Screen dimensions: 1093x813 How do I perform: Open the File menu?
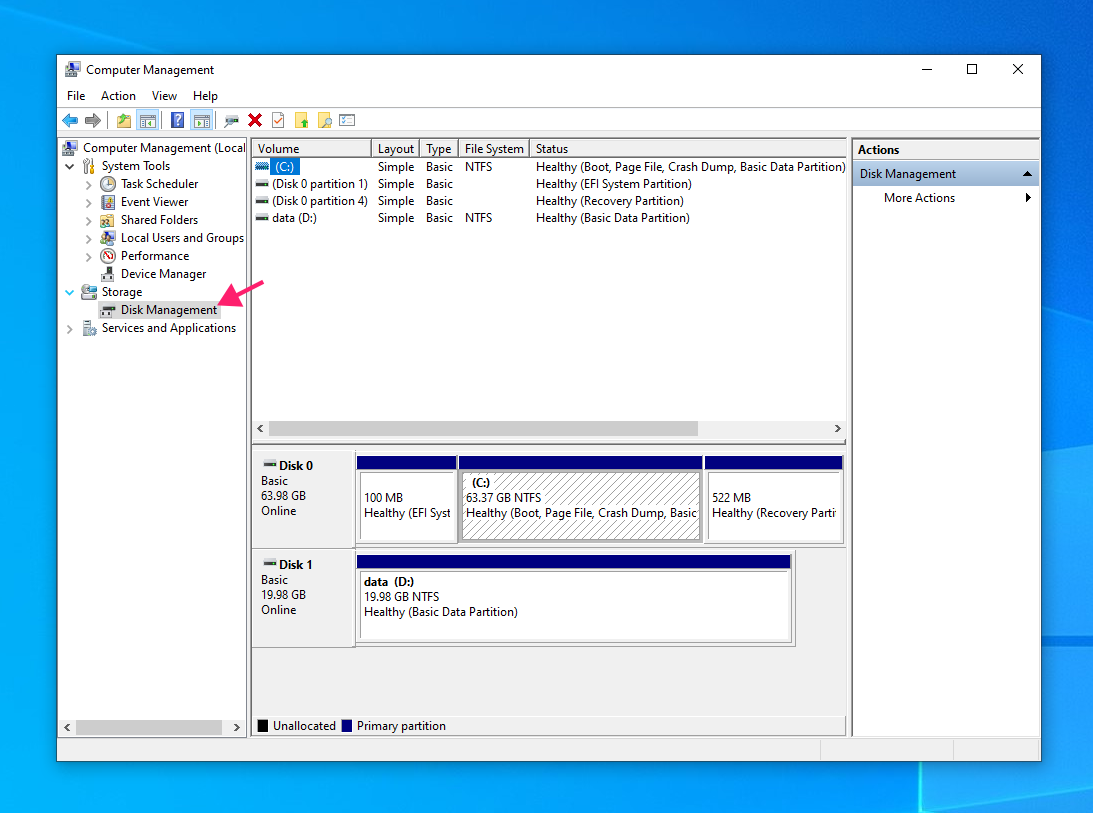click(76, 96)
